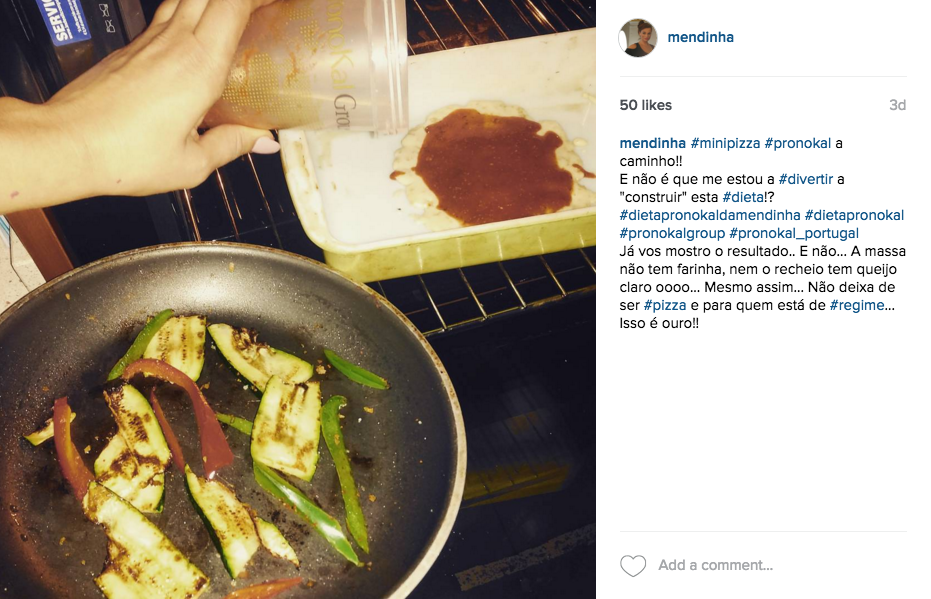
Task: Open the #pronokalgroup hashtag
Action: point(672,233)
